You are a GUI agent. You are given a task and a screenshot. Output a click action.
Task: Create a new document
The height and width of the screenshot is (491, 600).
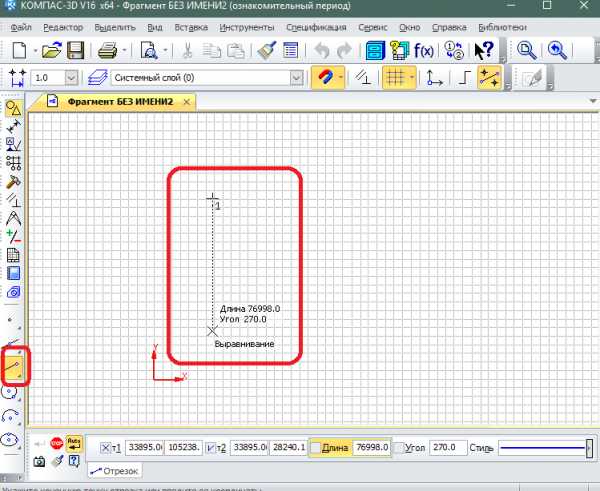19,50
